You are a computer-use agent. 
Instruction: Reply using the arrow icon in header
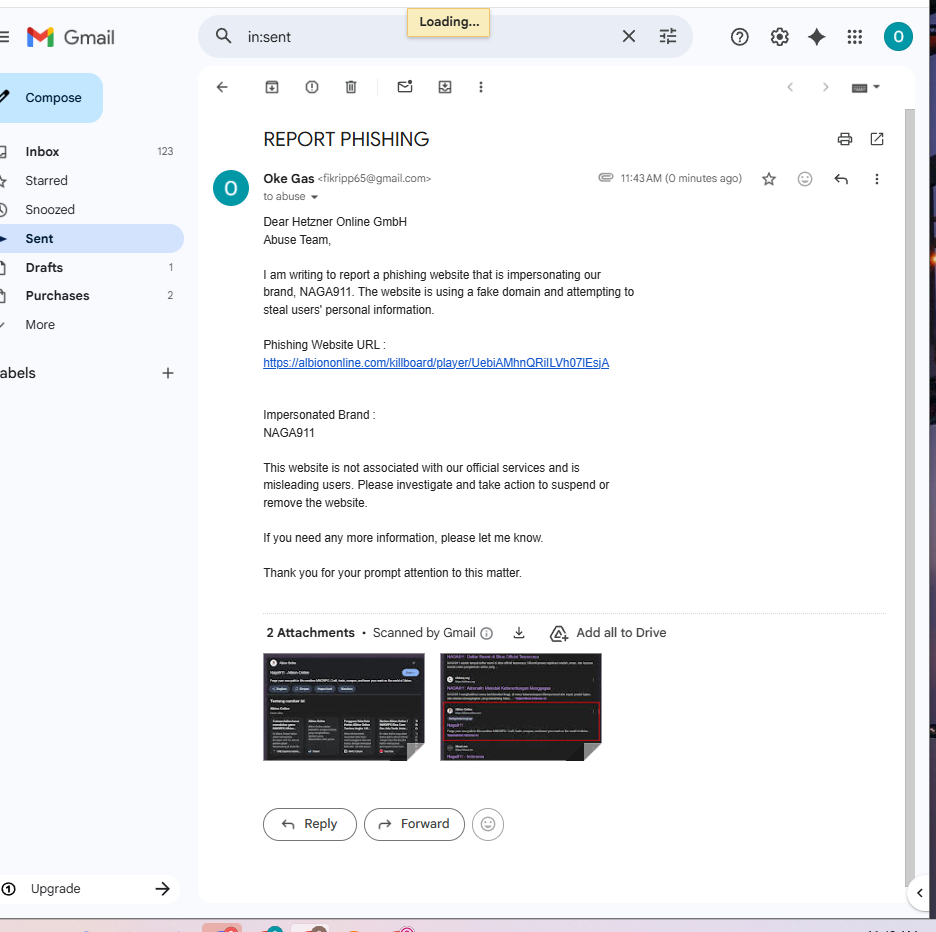point(841,179)
